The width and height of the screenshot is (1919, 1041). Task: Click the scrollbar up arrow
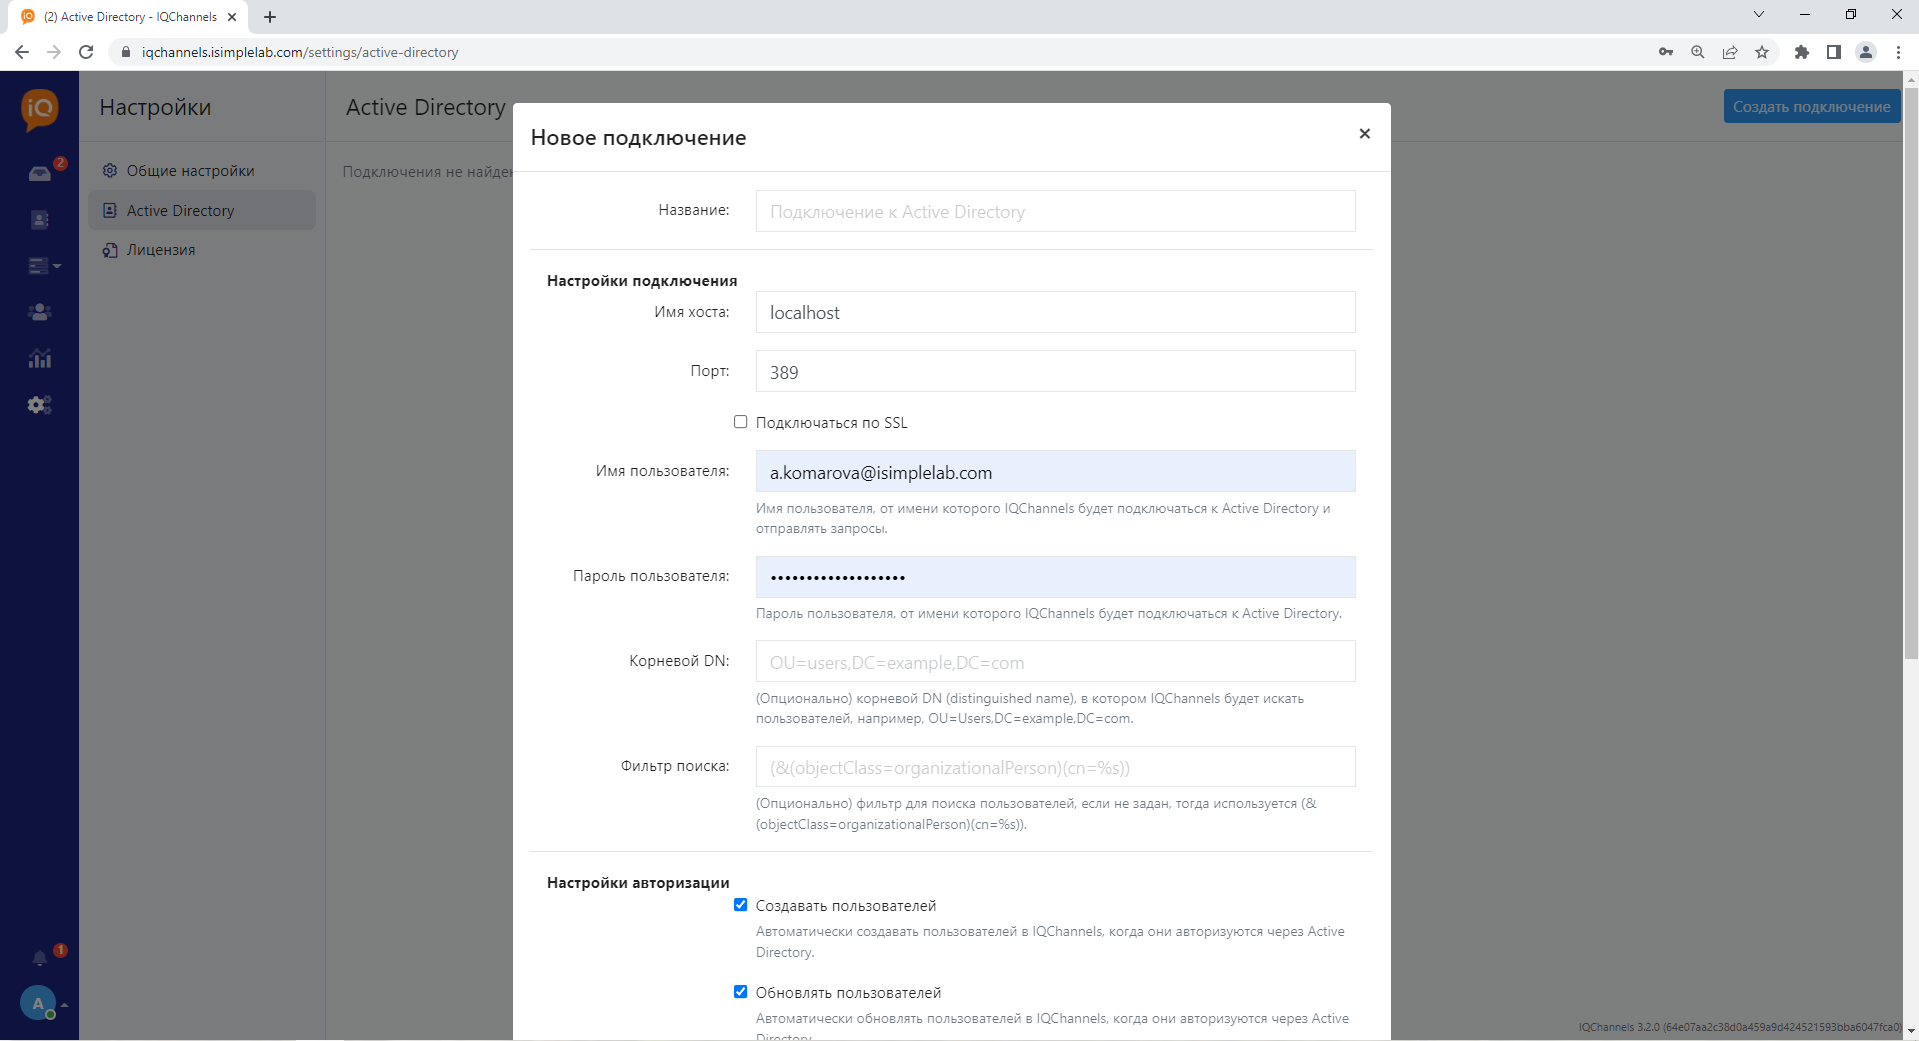pos(1911,79)
